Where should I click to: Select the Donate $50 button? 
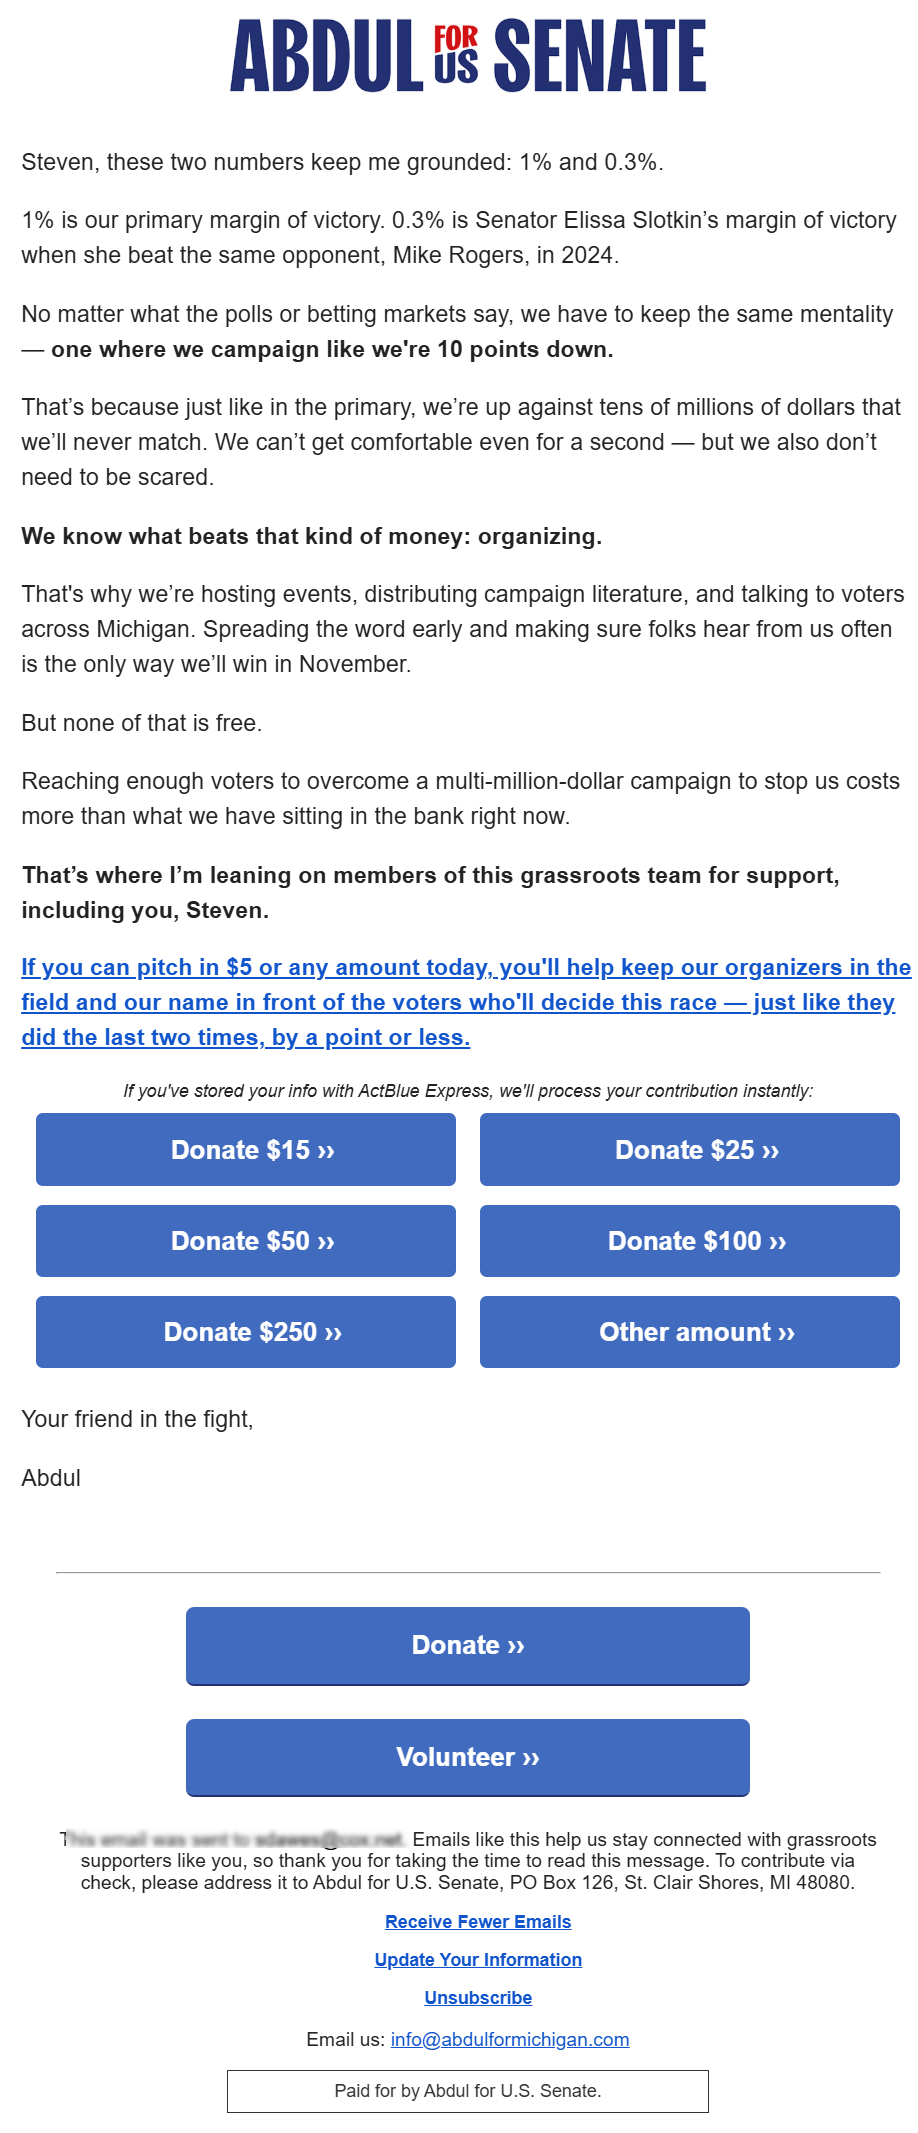pyautogui.click(x=246, y=1241)
